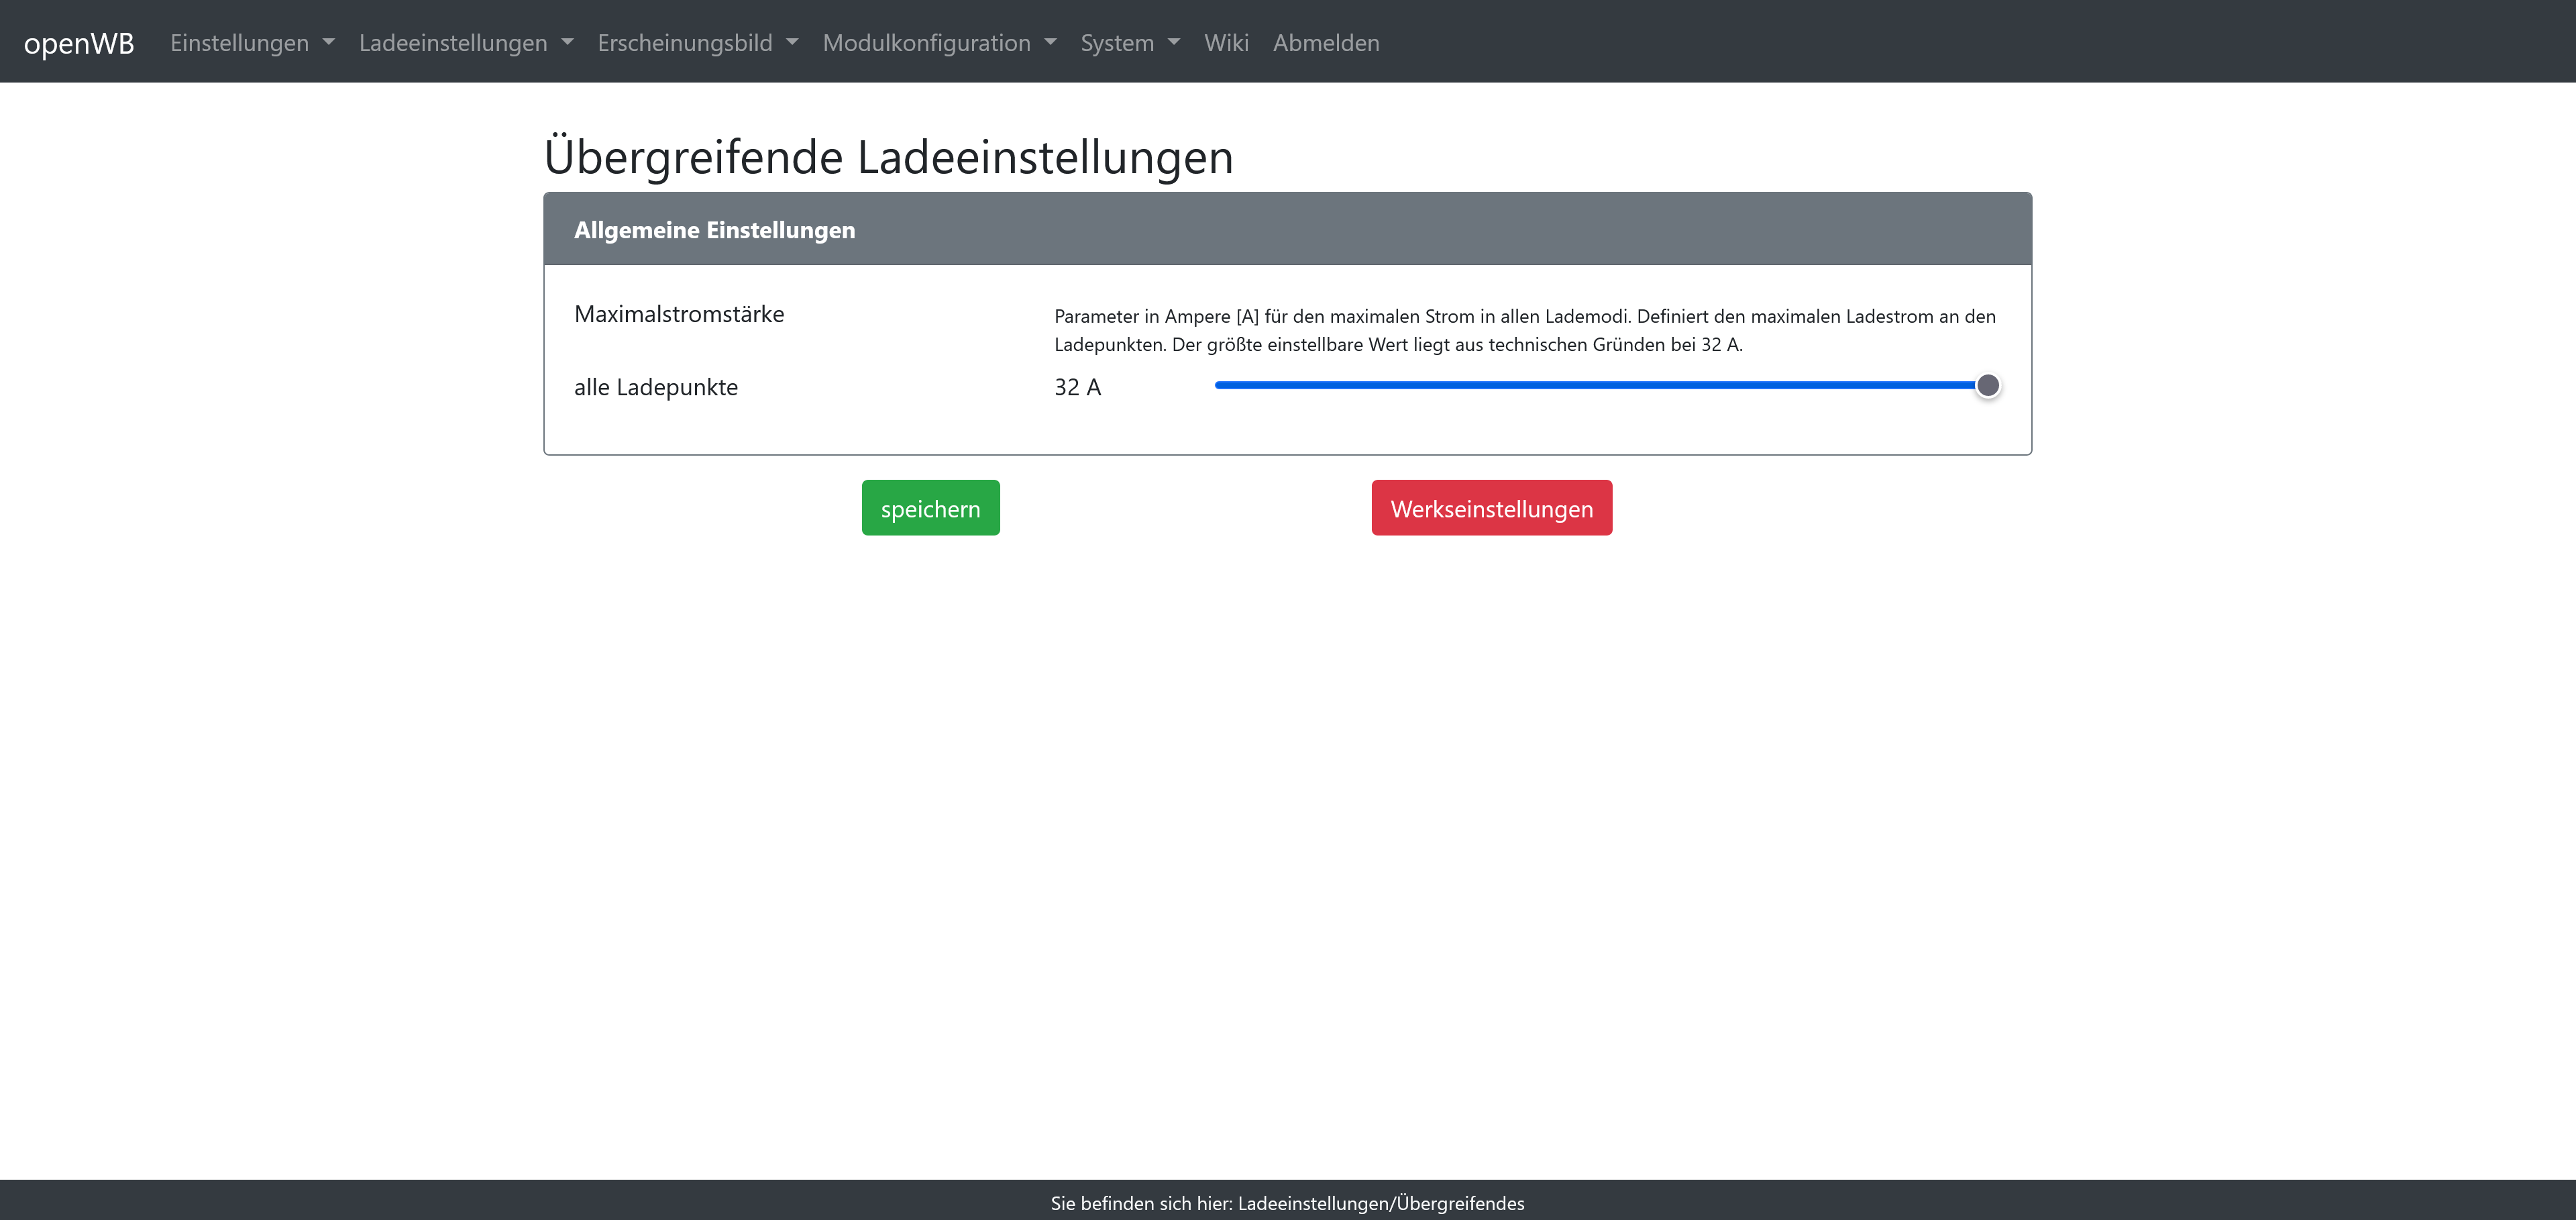Open the Erscheinungsbild menu
This screenshot has width=2576, height=1220.
[x=685, y=43]
